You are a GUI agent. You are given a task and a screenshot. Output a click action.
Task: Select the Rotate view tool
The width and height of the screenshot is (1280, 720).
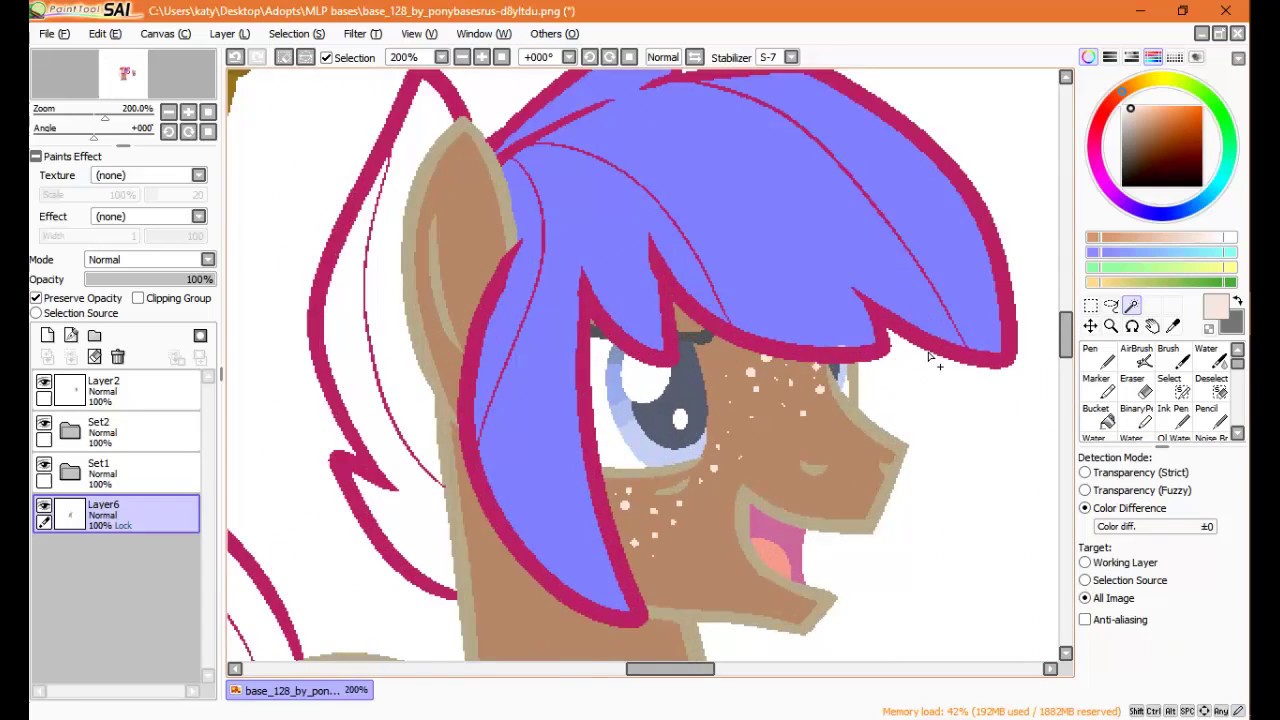tap(1131, 326)
